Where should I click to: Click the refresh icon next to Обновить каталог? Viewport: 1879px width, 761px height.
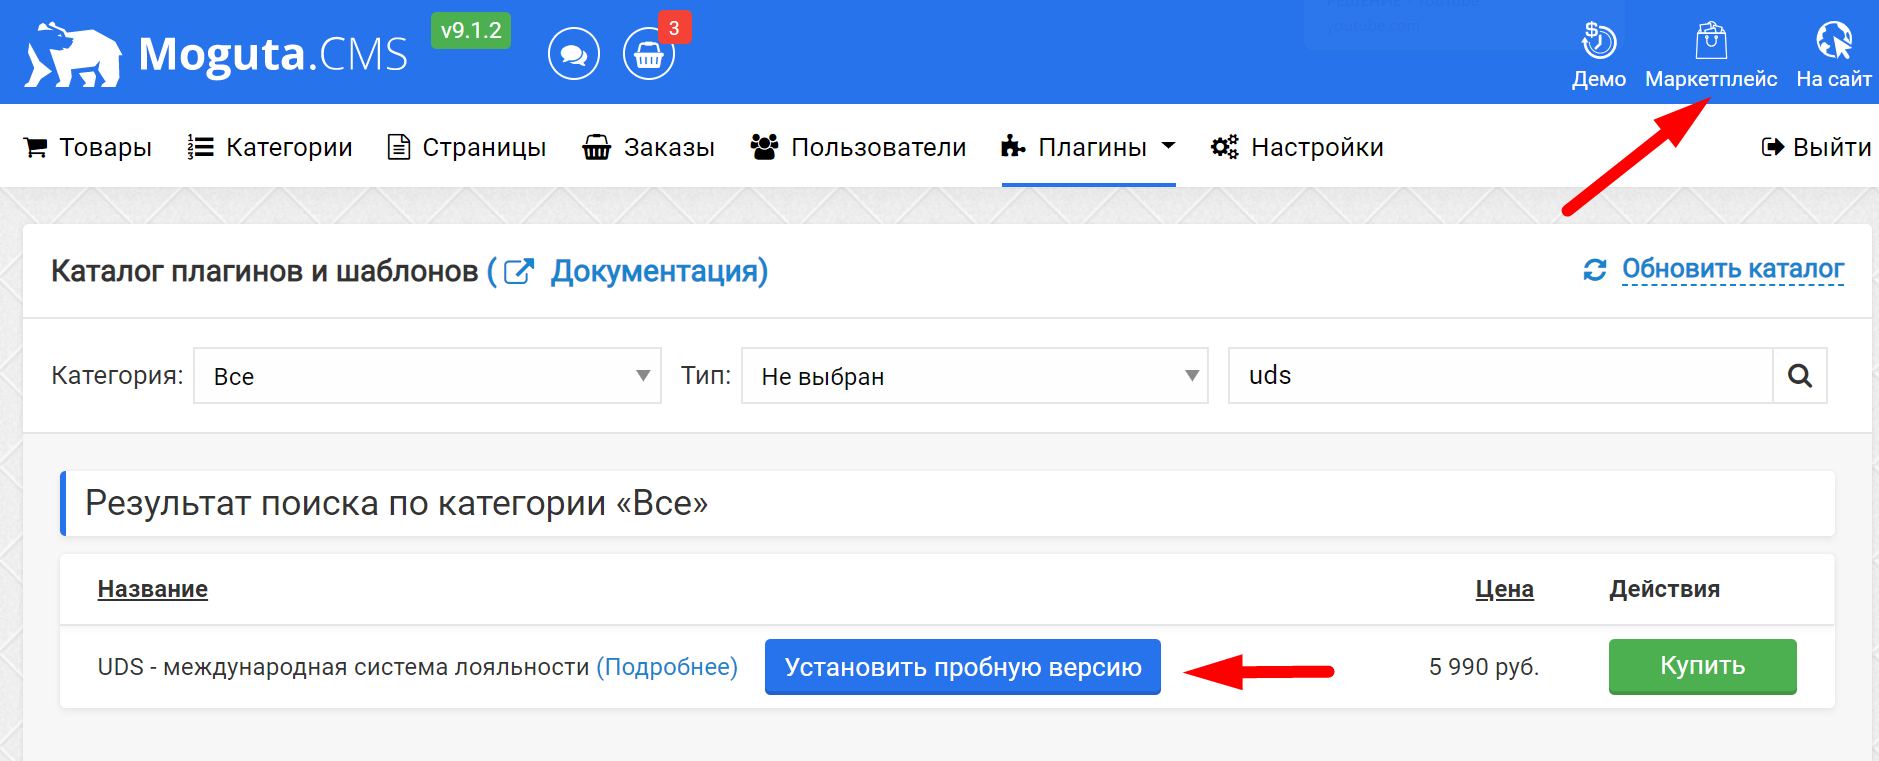pos(1595,270)
